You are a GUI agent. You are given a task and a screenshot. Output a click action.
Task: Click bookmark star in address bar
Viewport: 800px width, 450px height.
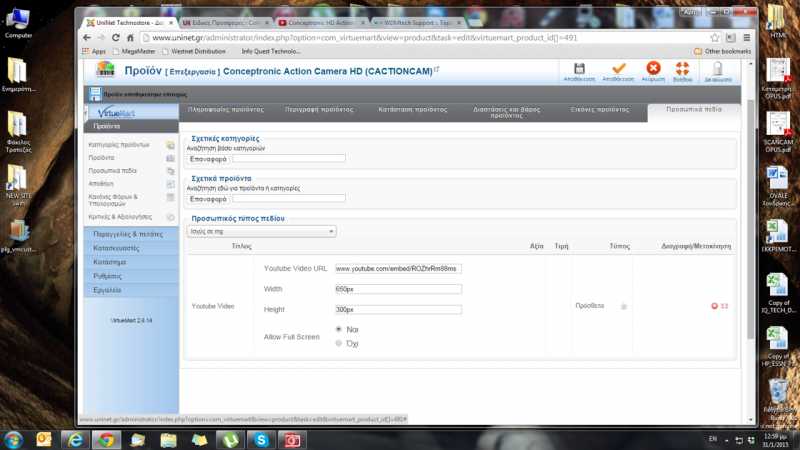(x=715, y=38)
